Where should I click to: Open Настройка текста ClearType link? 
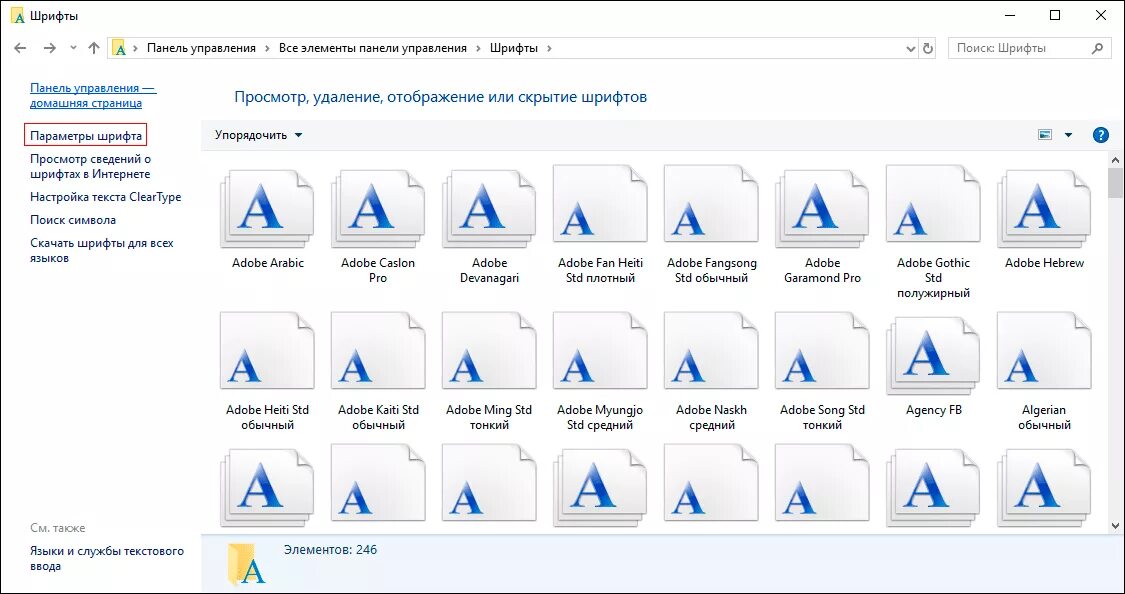pos(105,197)
